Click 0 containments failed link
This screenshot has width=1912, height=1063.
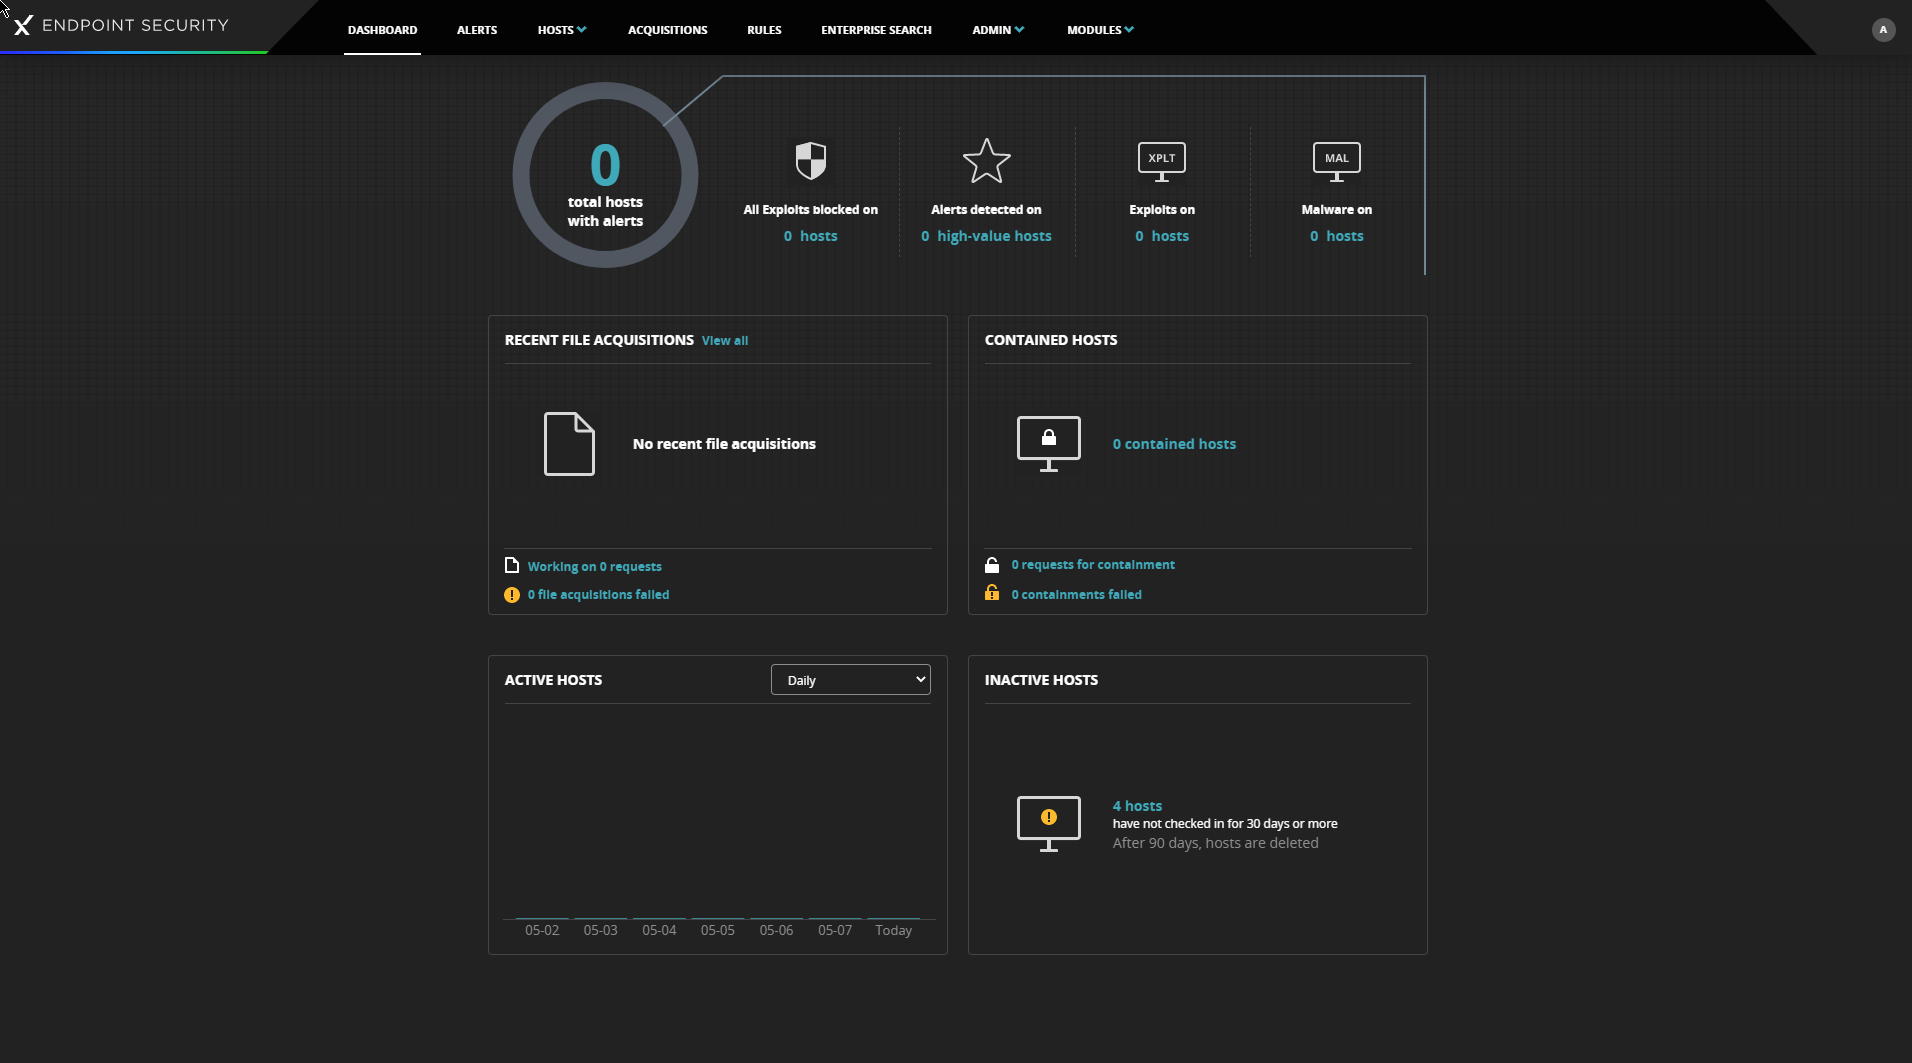click(x=1076, y=594)
